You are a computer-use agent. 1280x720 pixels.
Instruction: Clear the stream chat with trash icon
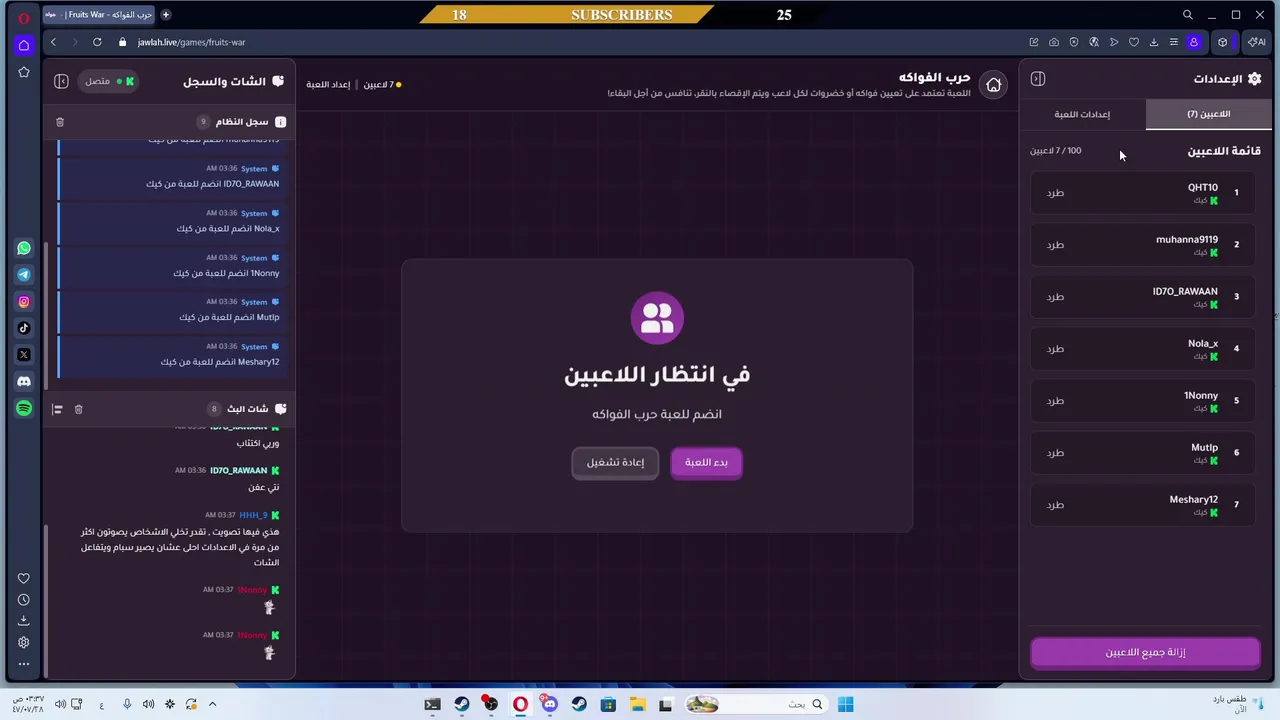[x=79, y=409]
